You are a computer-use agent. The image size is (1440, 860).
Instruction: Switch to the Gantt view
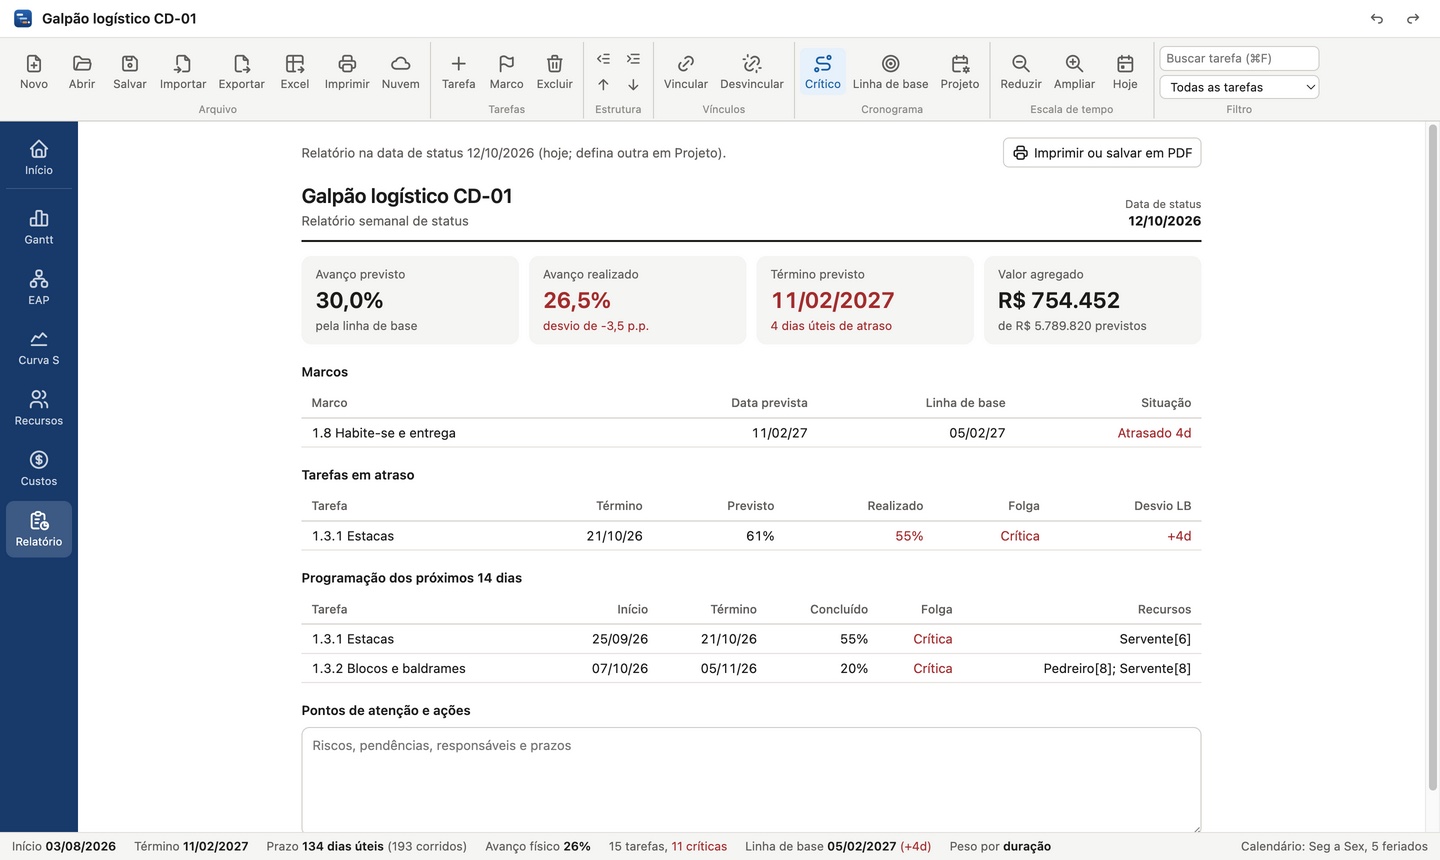pos(39,228)
